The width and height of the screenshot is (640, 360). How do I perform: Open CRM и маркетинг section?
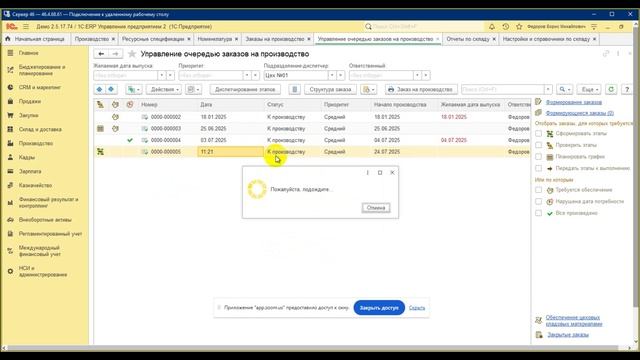[40, 87]
